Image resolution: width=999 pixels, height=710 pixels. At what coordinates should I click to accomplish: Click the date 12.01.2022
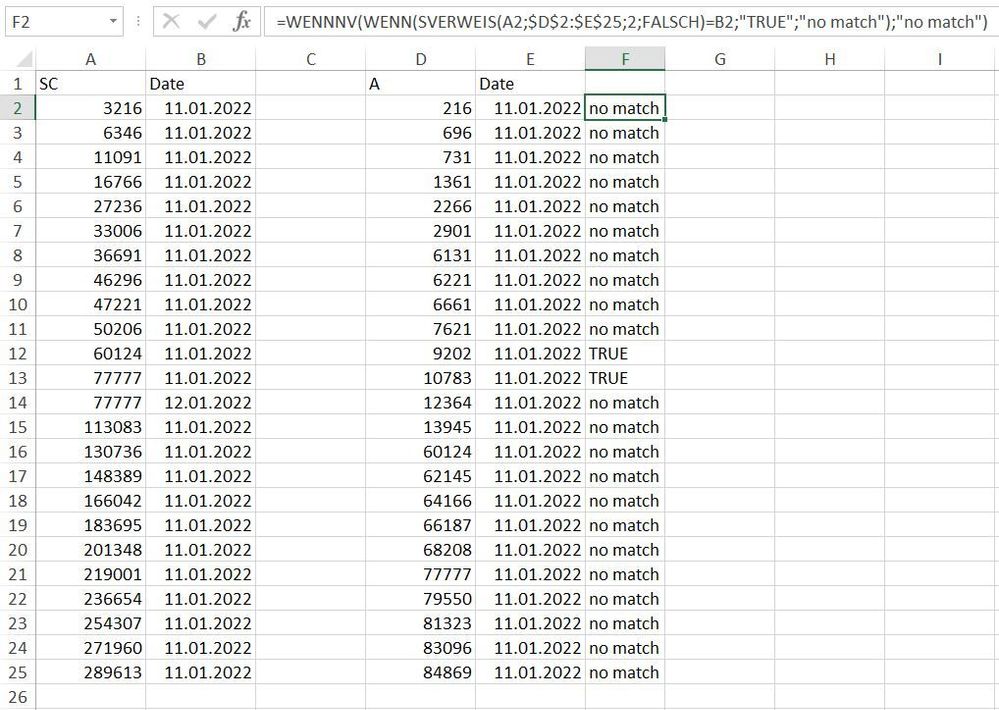tap(201, 403)
